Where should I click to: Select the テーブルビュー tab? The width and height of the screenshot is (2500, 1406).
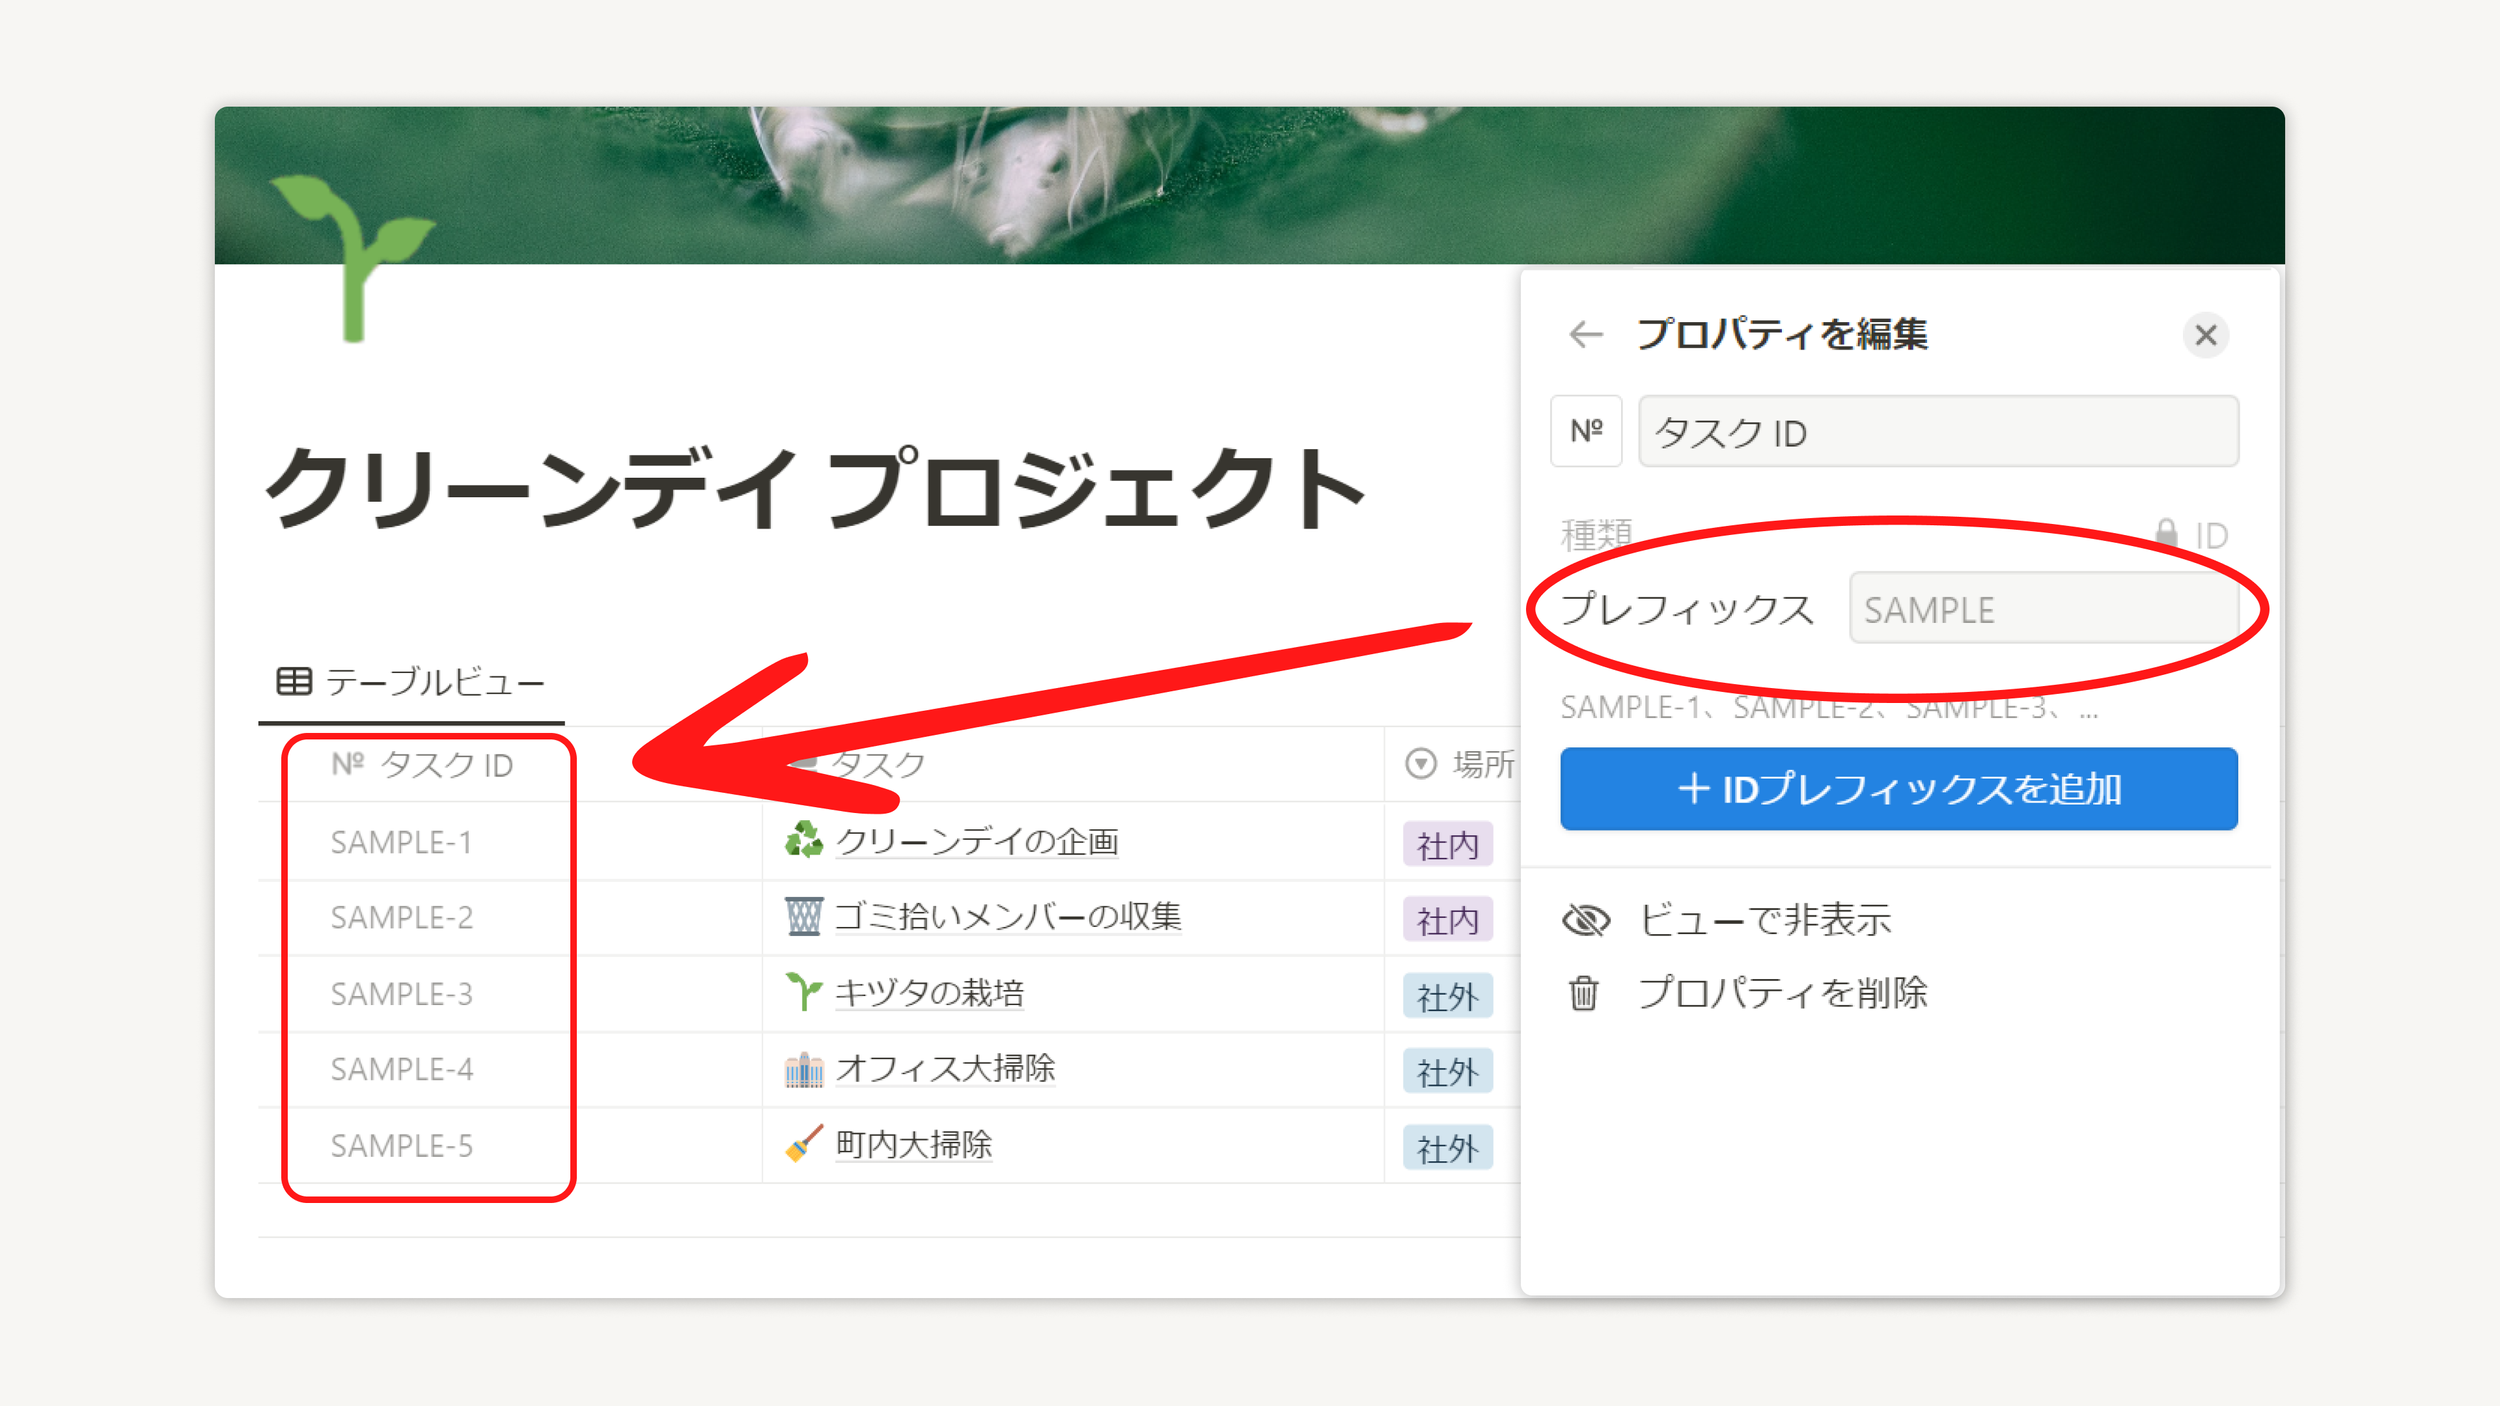tap(411, 683)
